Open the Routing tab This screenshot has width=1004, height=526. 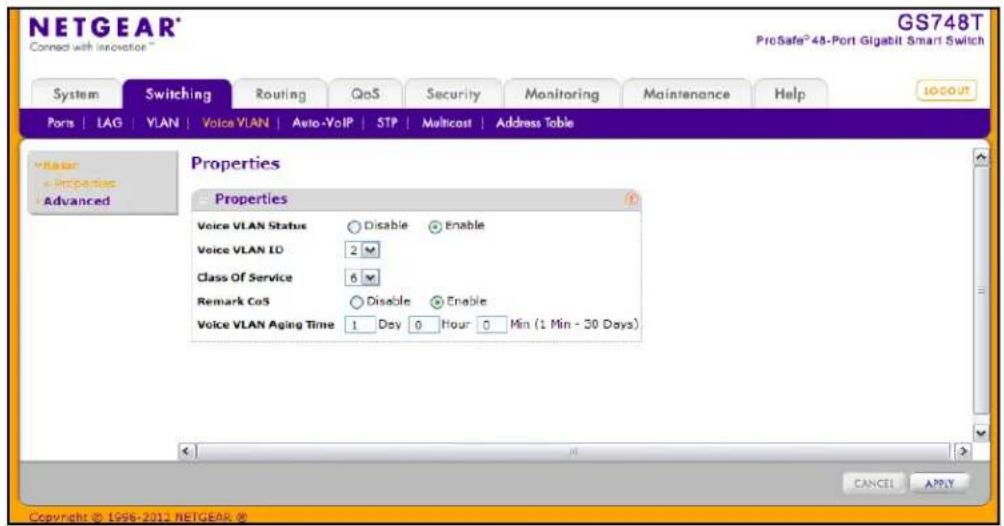click(x=280, y=94)
